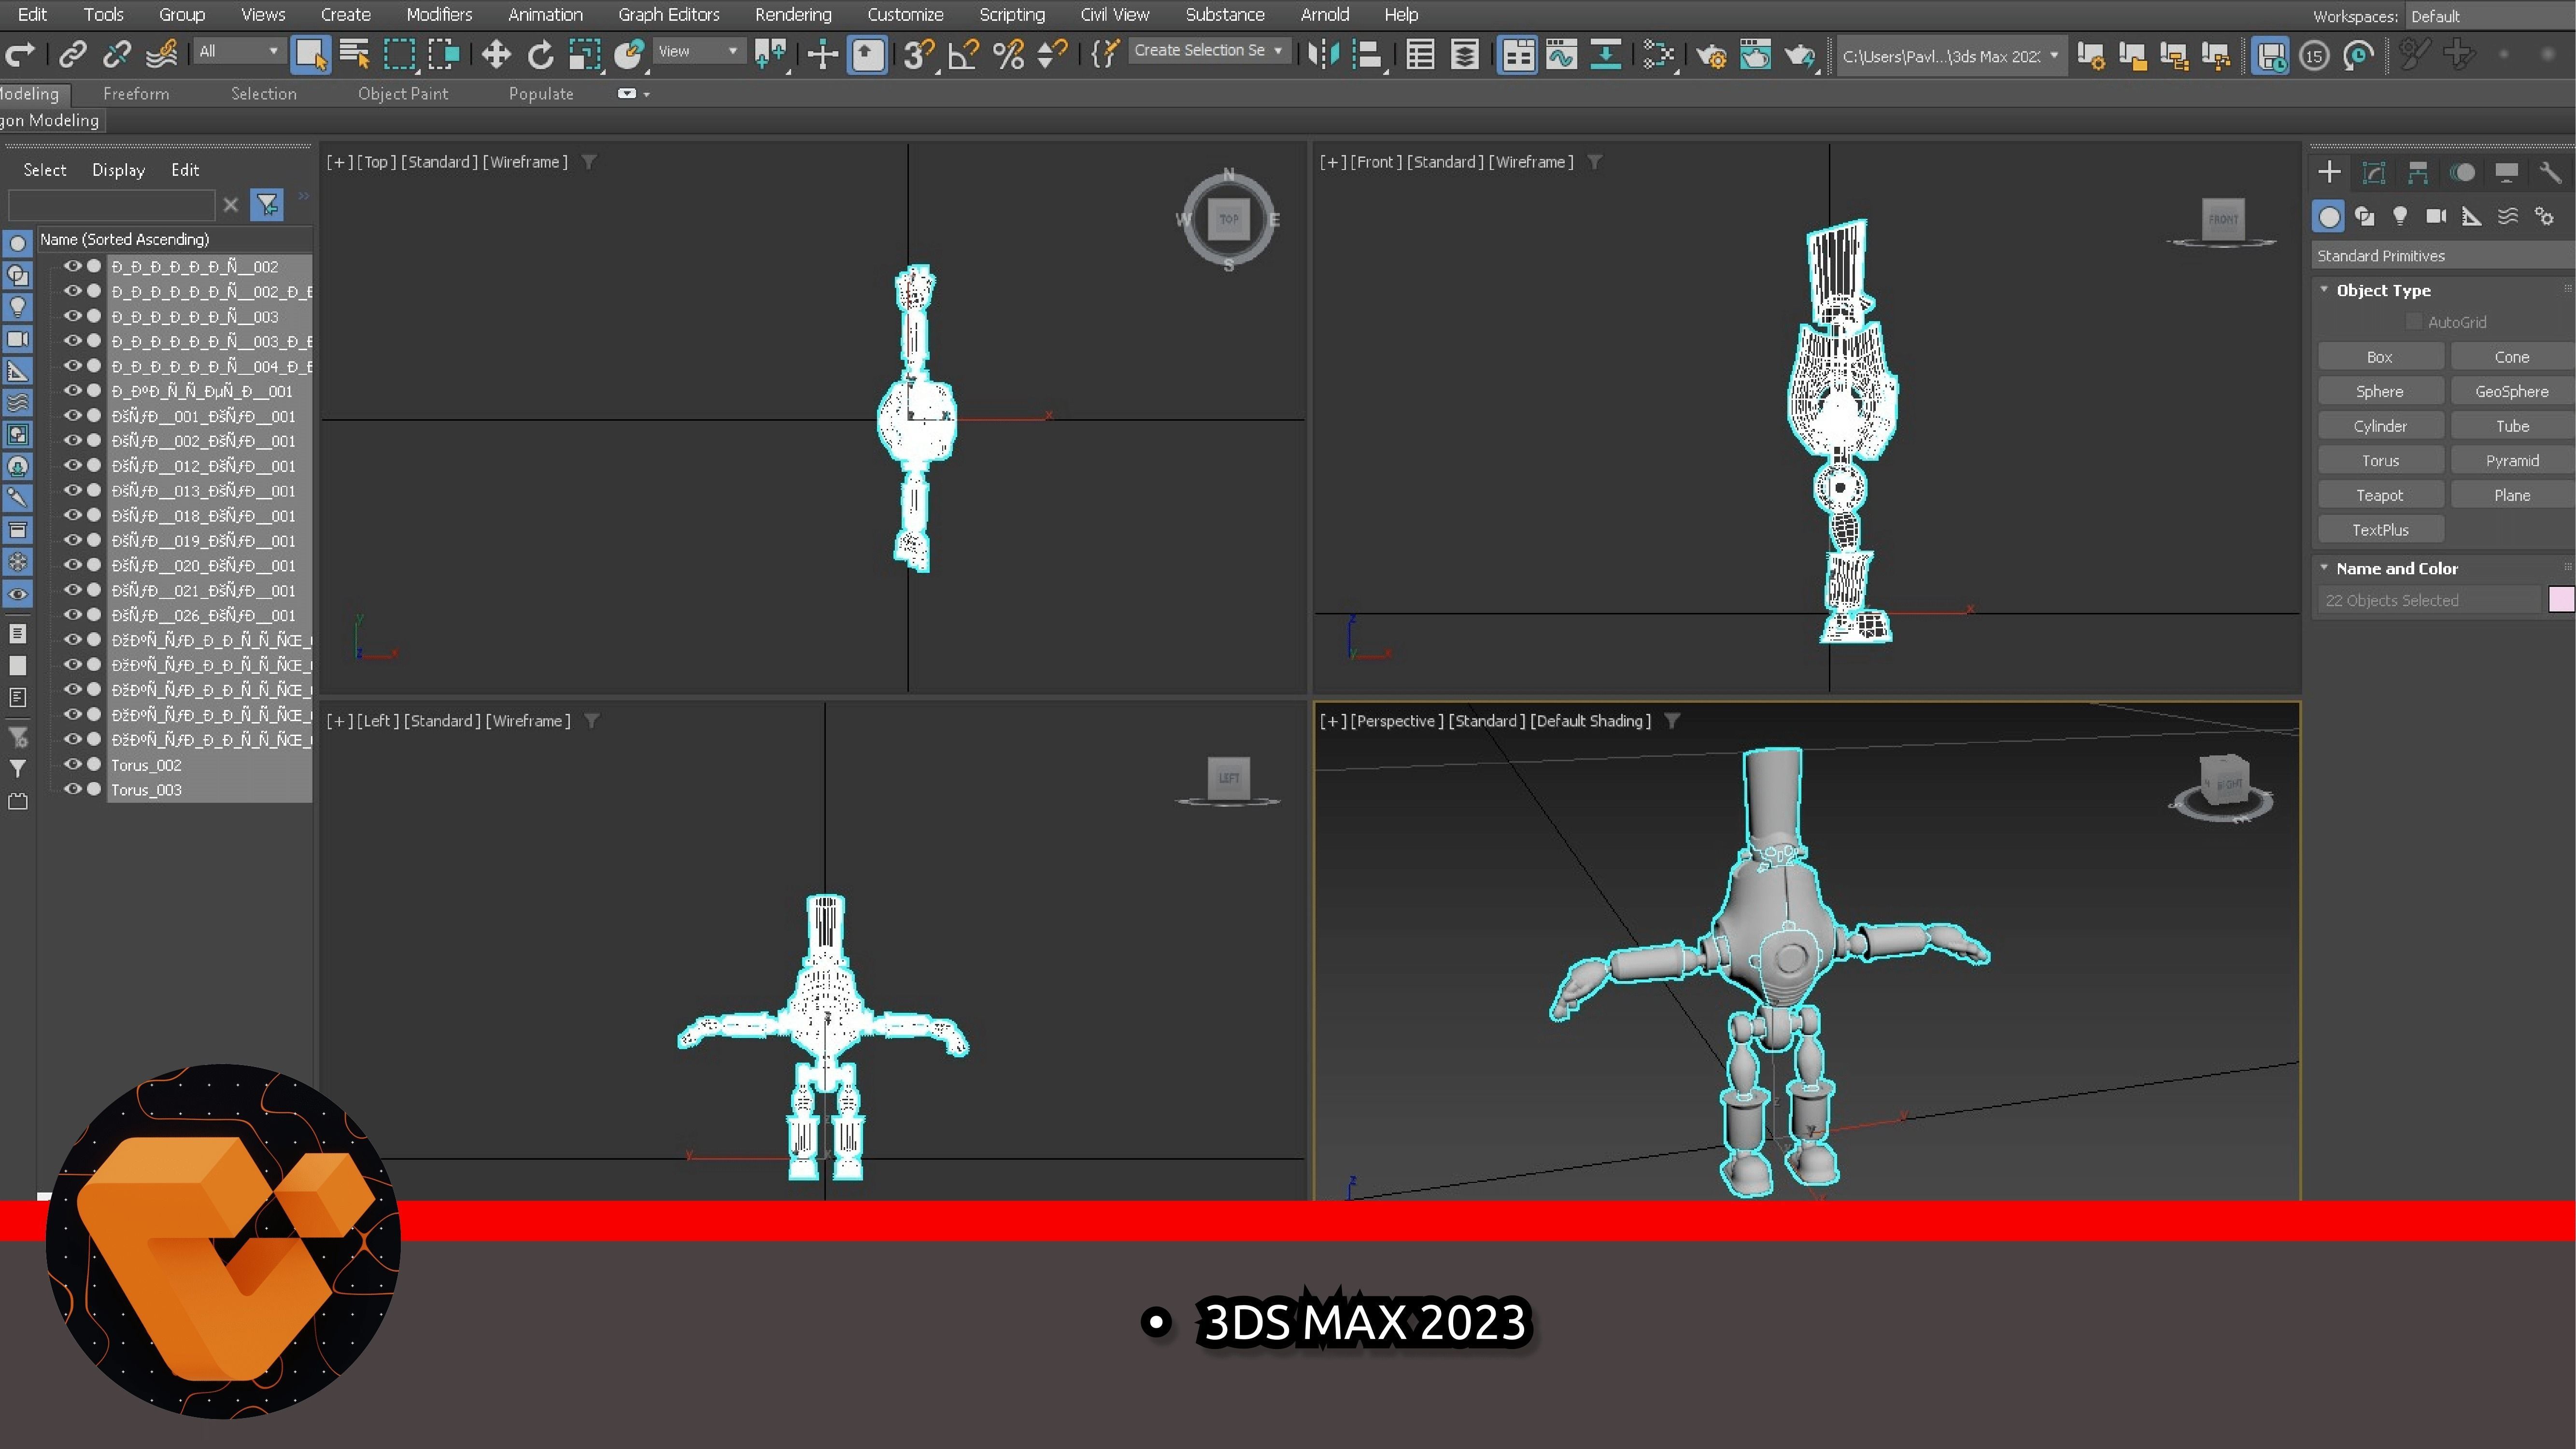
Task: Click the TextPlus button
Action: [2380, 530]
